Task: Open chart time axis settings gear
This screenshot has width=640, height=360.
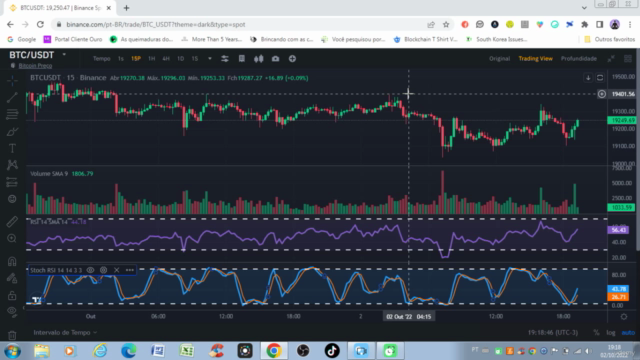Action: (624, 317)
